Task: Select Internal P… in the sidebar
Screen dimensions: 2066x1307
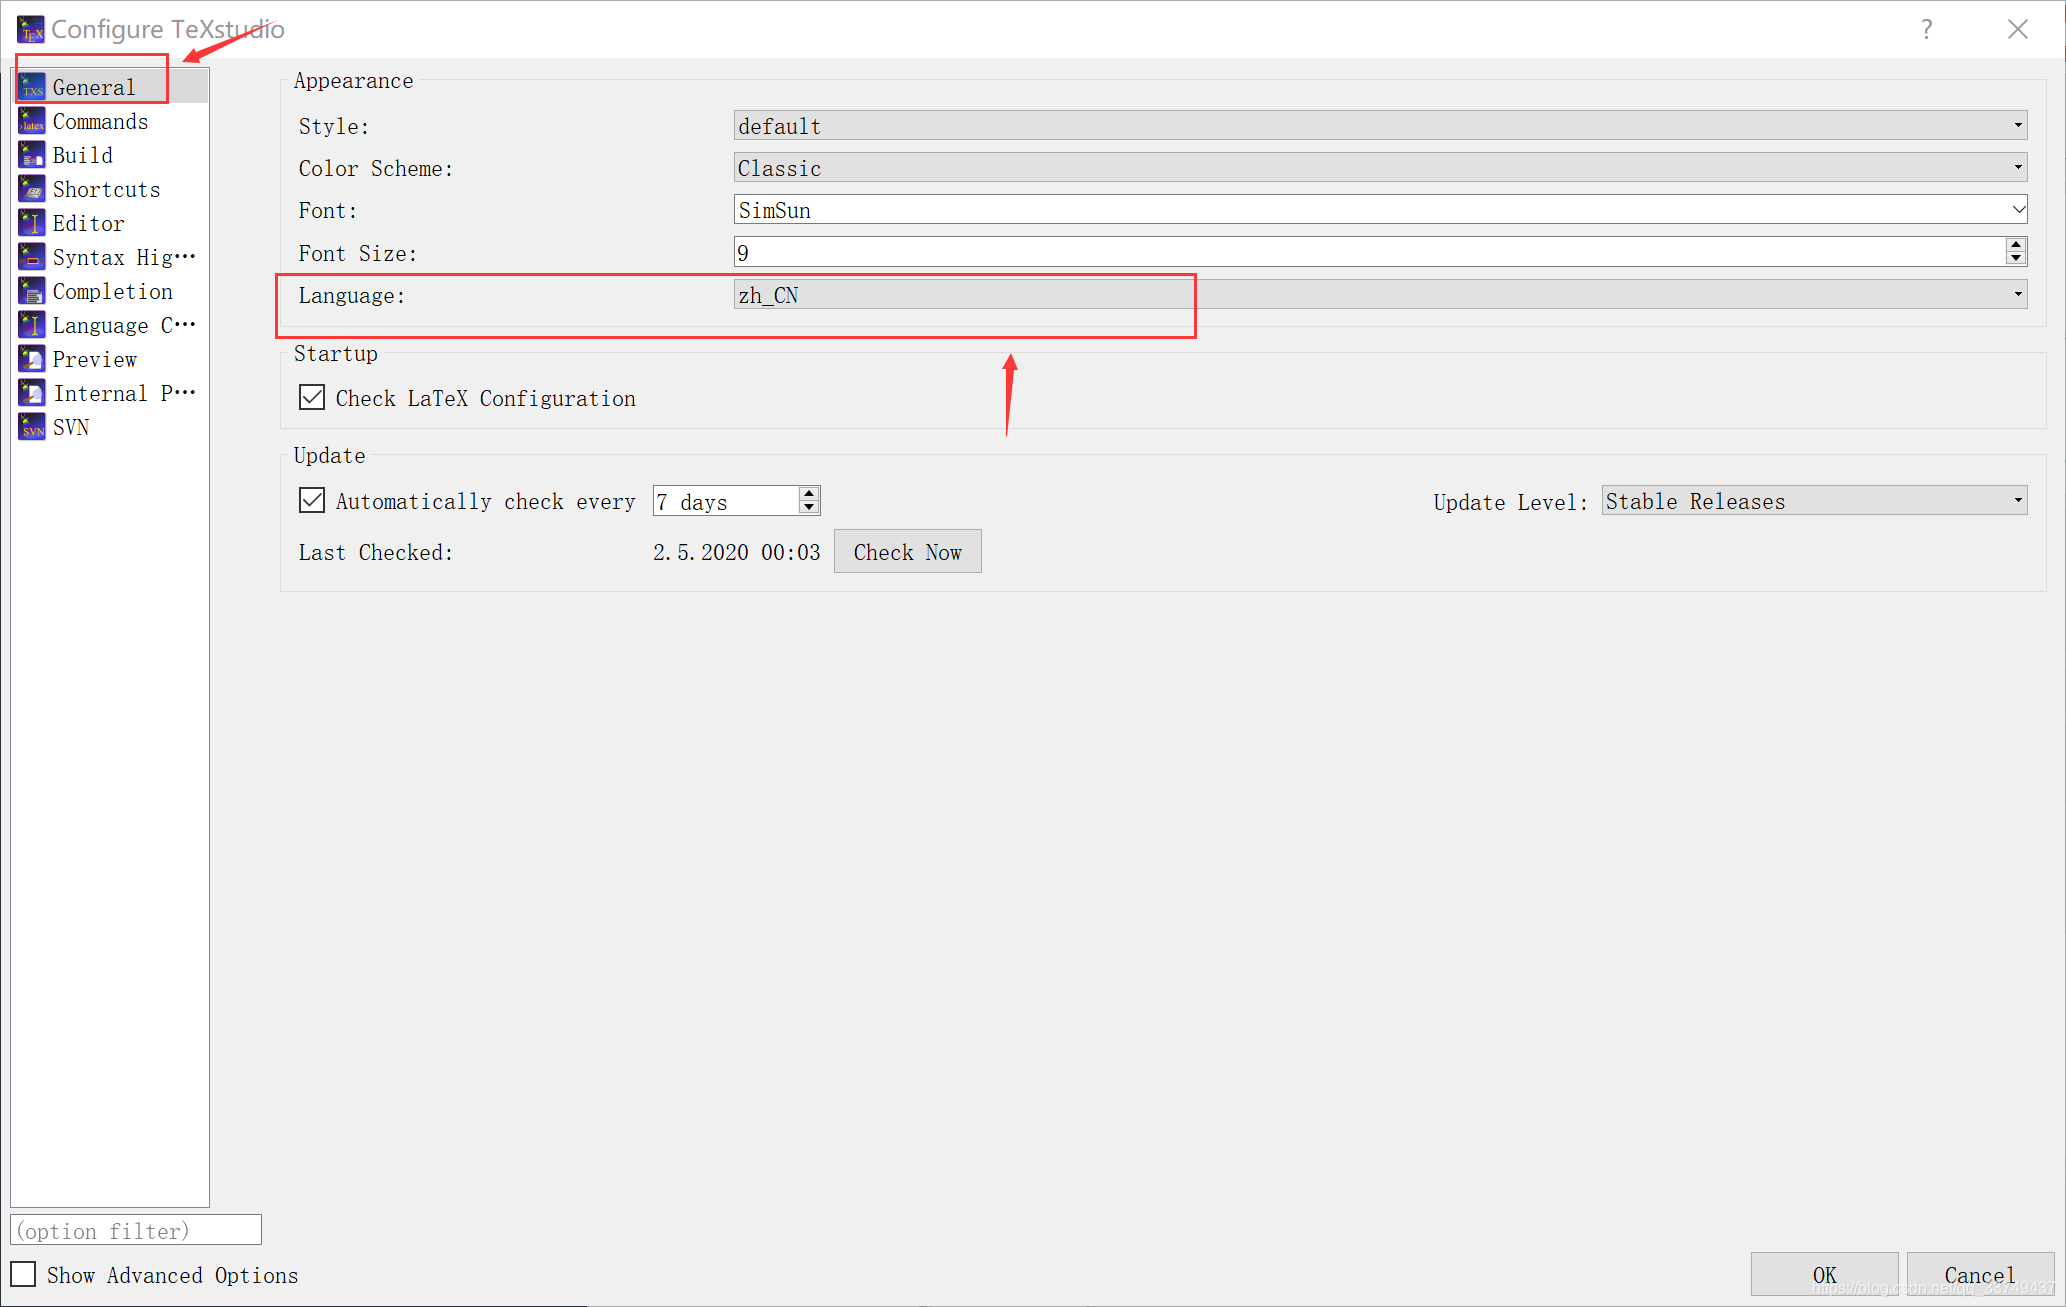Action: 110,394
